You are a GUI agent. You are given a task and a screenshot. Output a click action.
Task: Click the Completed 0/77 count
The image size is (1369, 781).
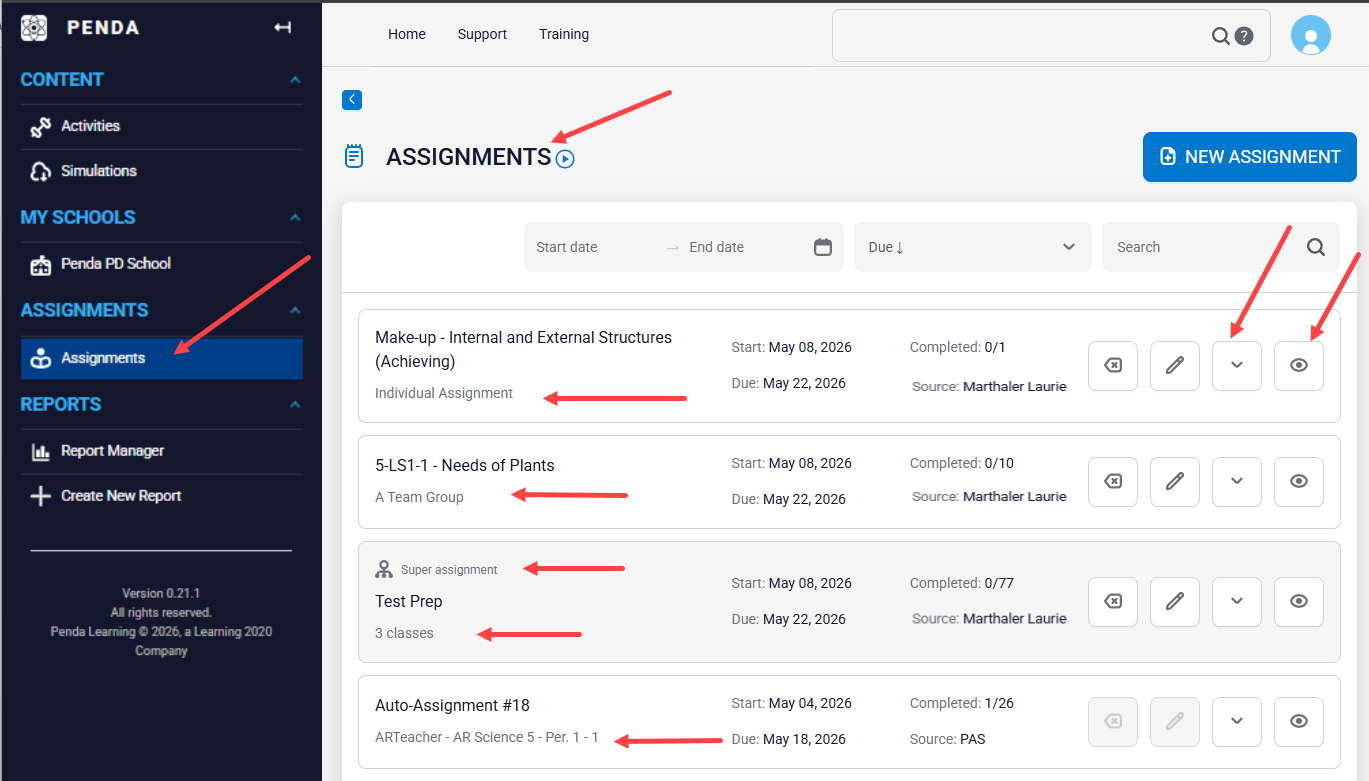(x=962, y=583)
